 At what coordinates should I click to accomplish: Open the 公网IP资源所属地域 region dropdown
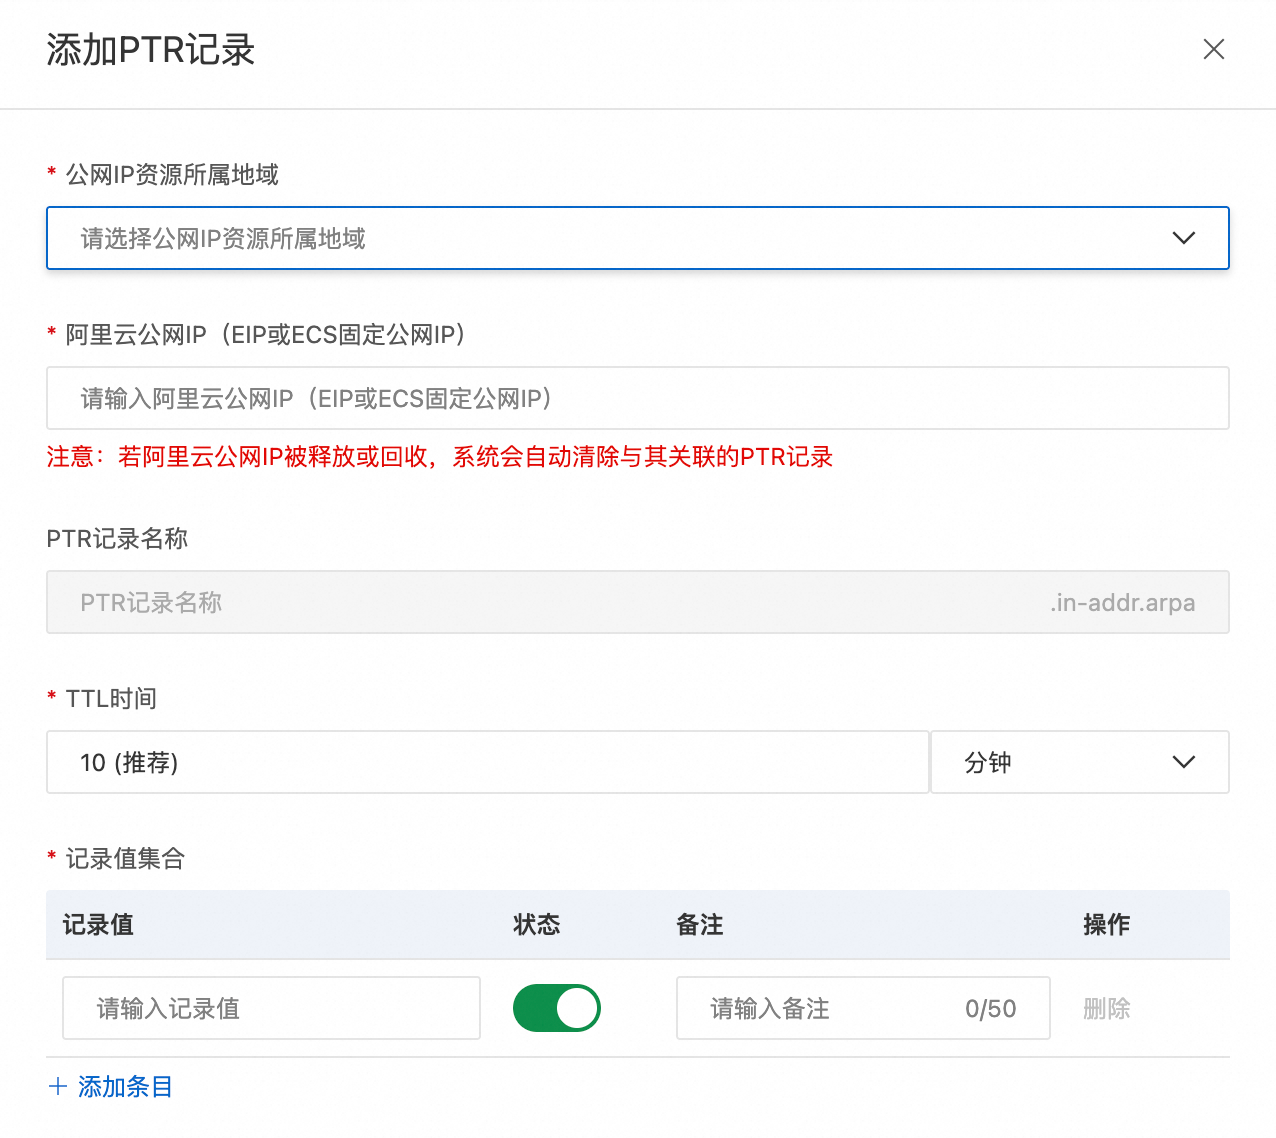point(638,238)
